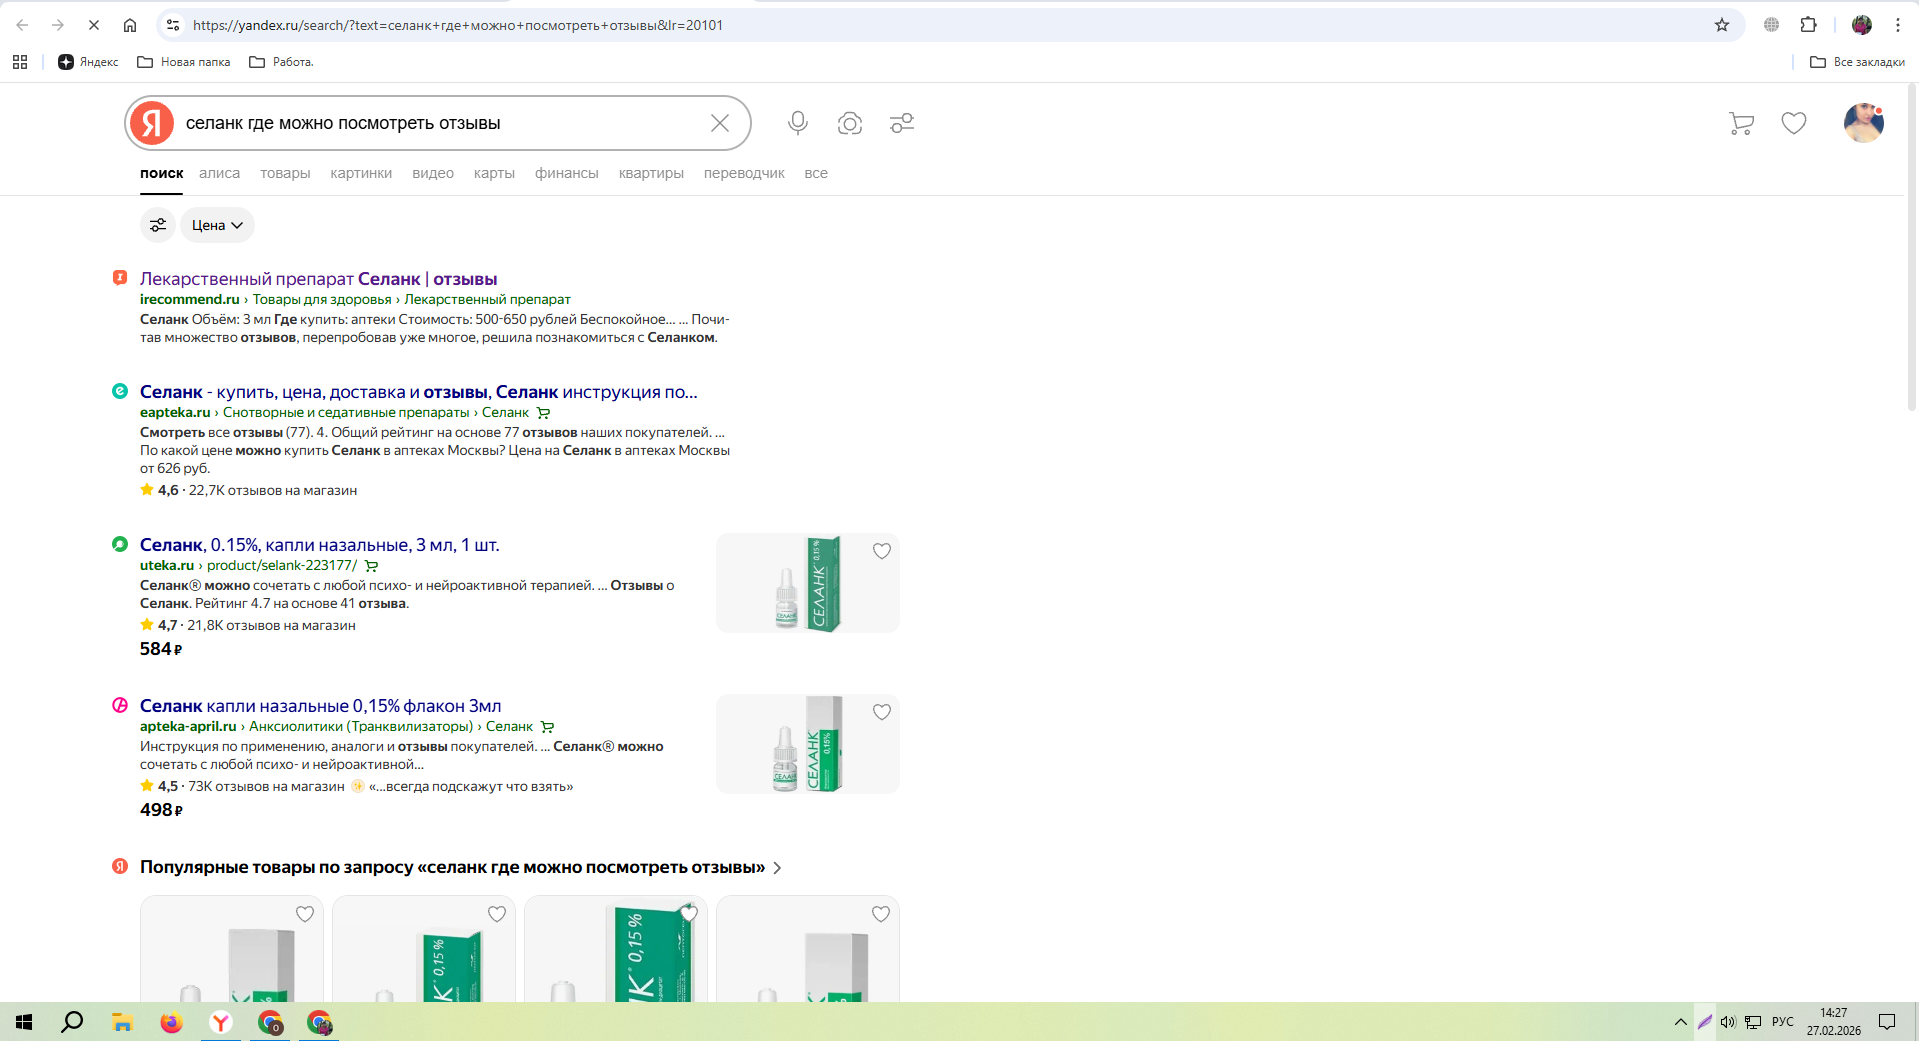Open the shopping cart icon
This screenshot has height=1041, width=1919.
(x=1741, y=123)
